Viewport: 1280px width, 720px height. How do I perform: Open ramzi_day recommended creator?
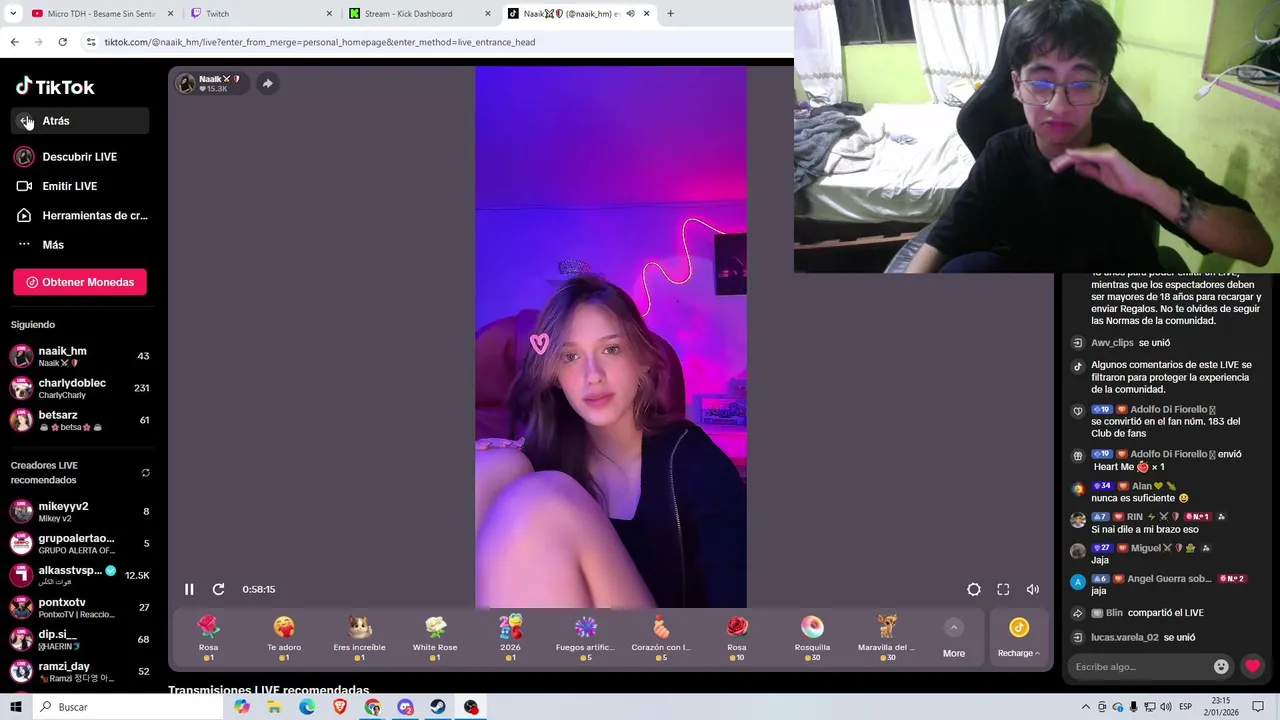80,671
